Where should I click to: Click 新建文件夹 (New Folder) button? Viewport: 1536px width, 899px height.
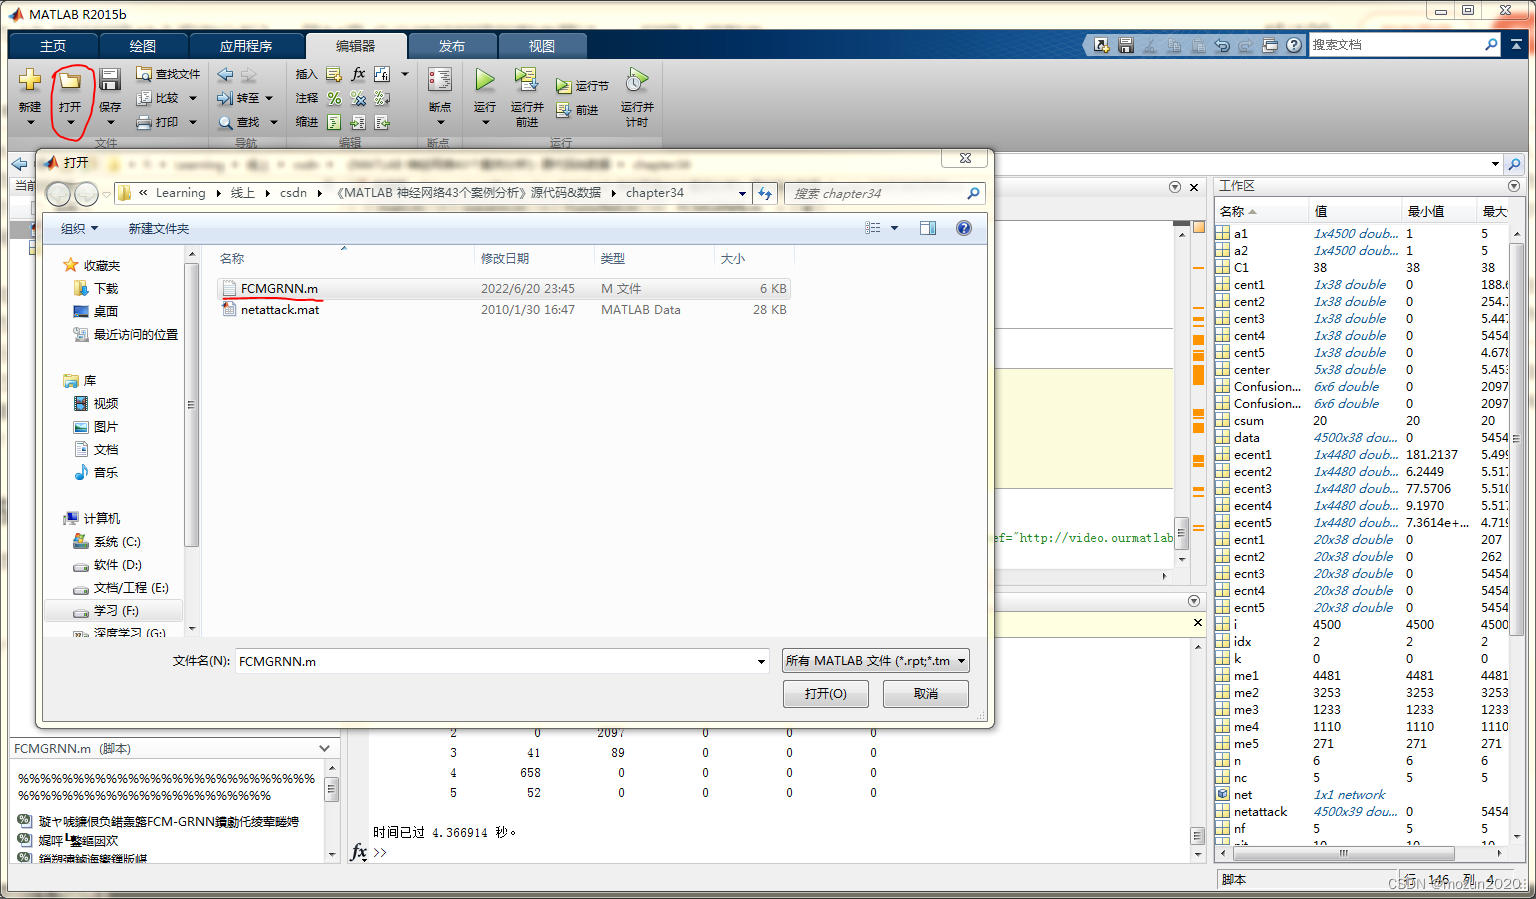click(x=159, y=228)
